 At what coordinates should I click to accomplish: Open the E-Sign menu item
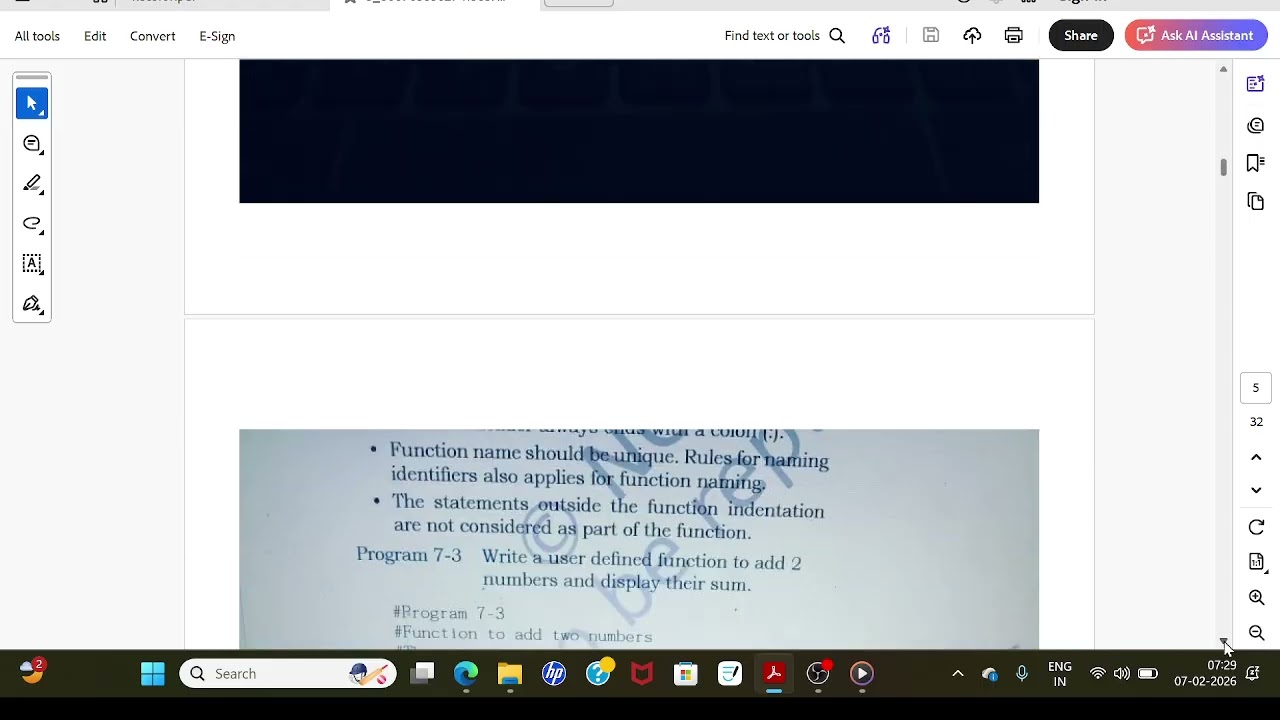click(217, 36)
